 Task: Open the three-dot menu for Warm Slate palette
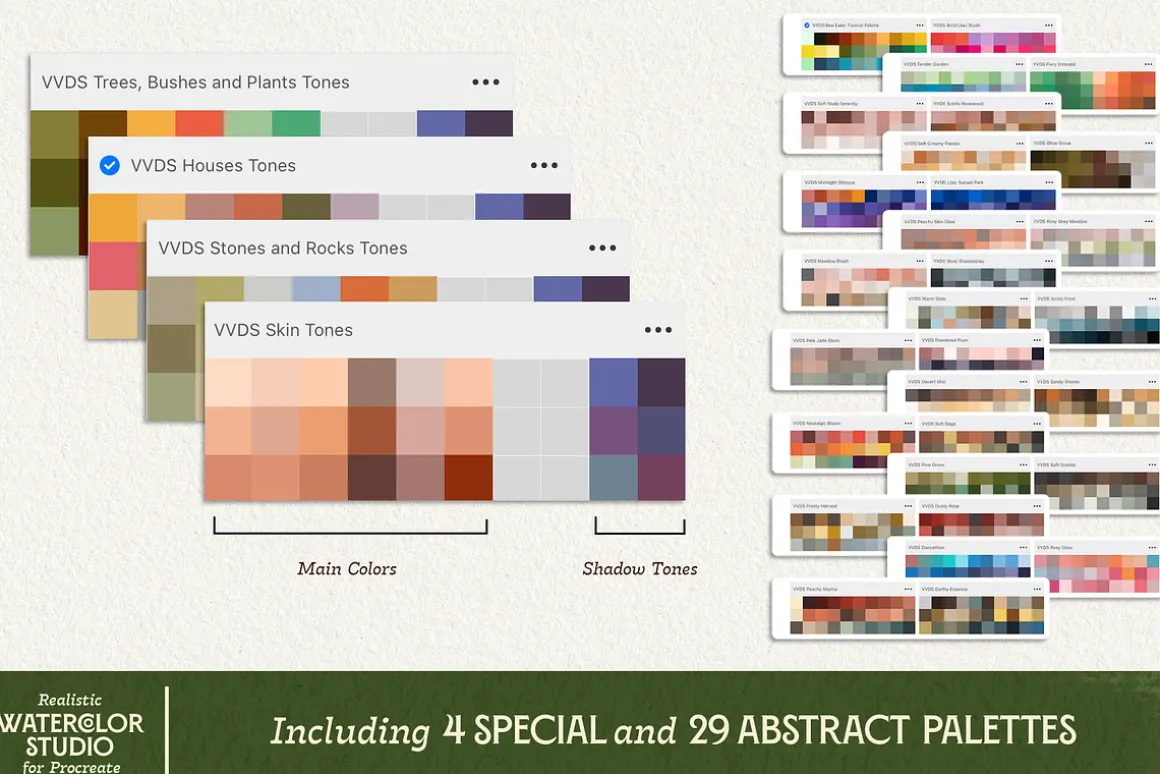[x=1023, y=299]
